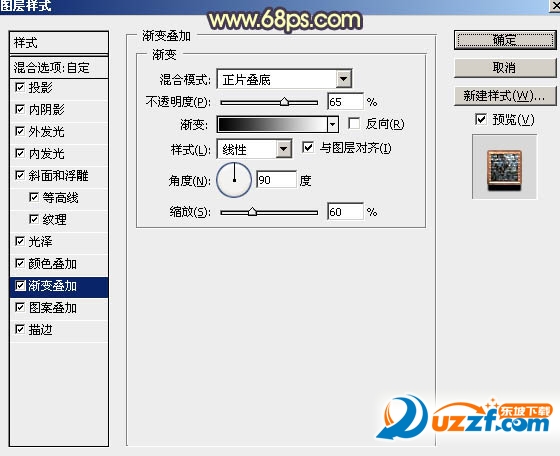This screenshot has width=560, height=456.
Task: Toggle the 内阴影 checkbox
Action: tap(20, 109)
